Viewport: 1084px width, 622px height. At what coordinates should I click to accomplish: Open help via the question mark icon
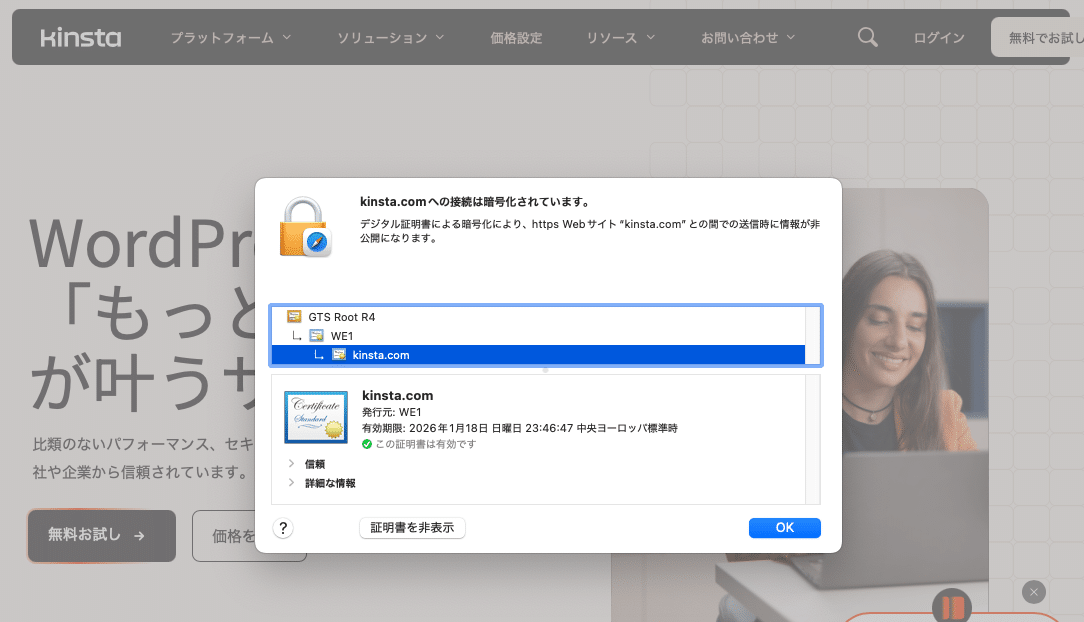pos(283,528)
